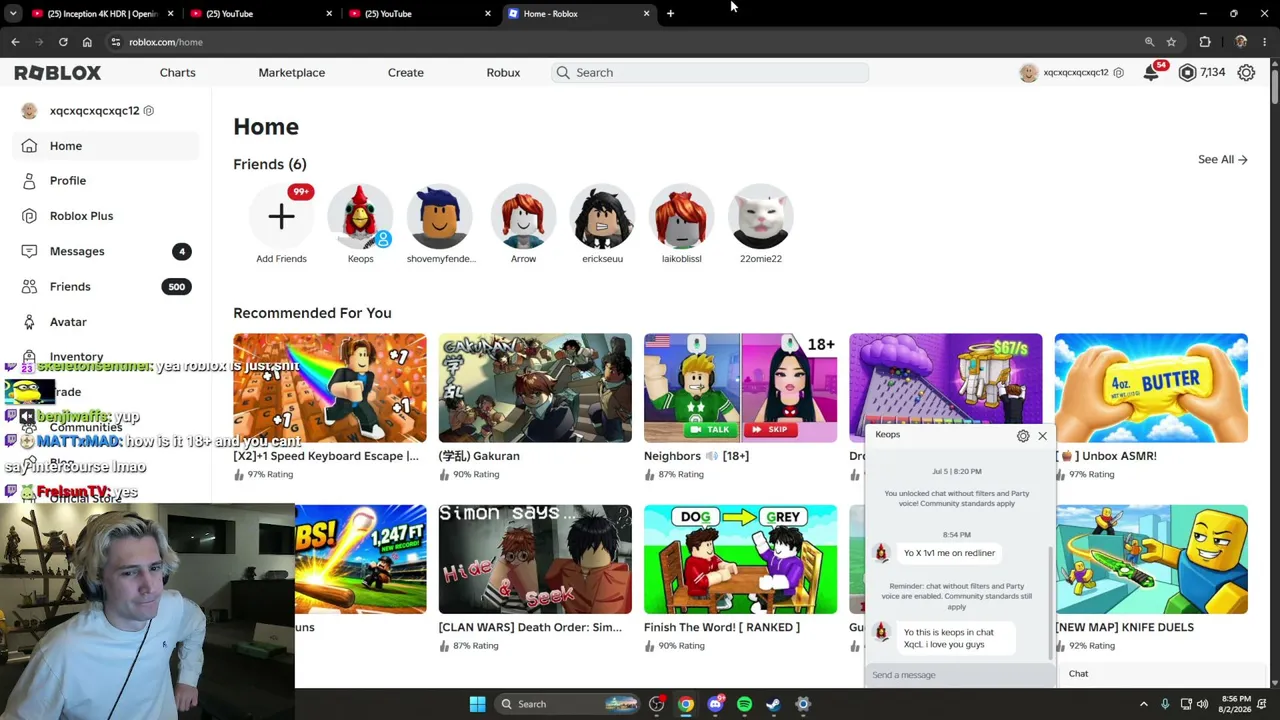Open Profile from the left sidebar
This screenshot has height=720, width=1280.
(106, 181)
